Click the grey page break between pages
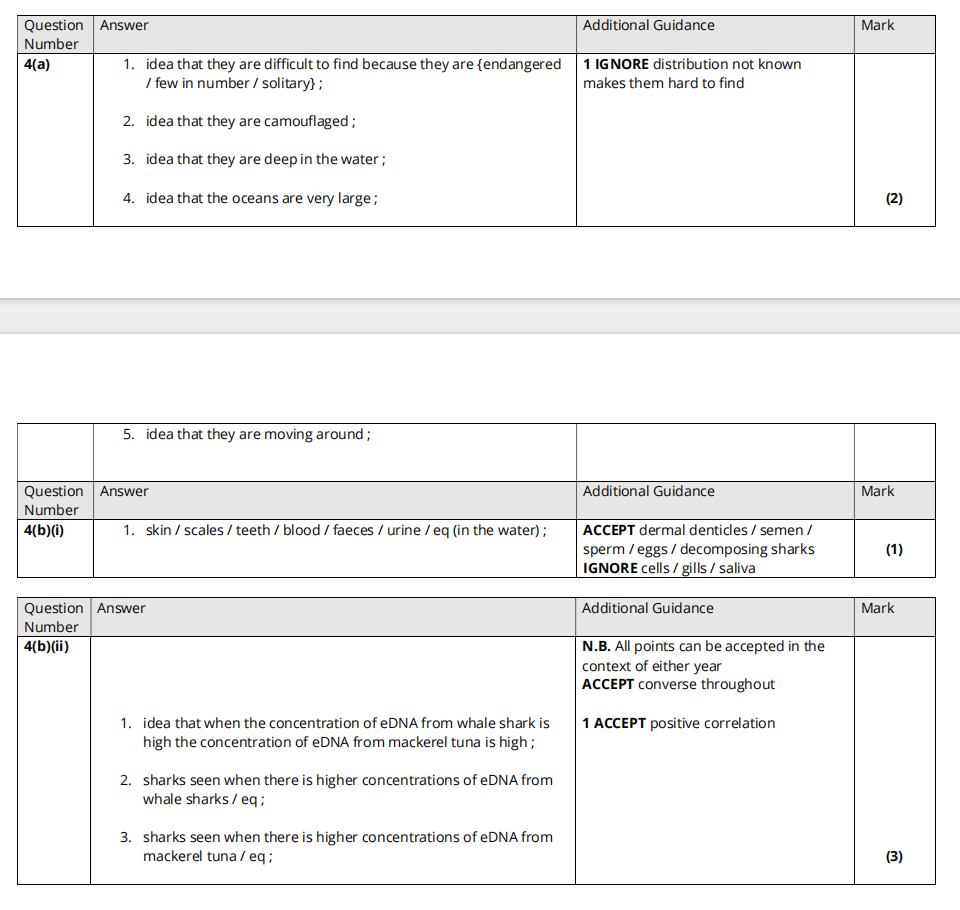 pos(480,316)
